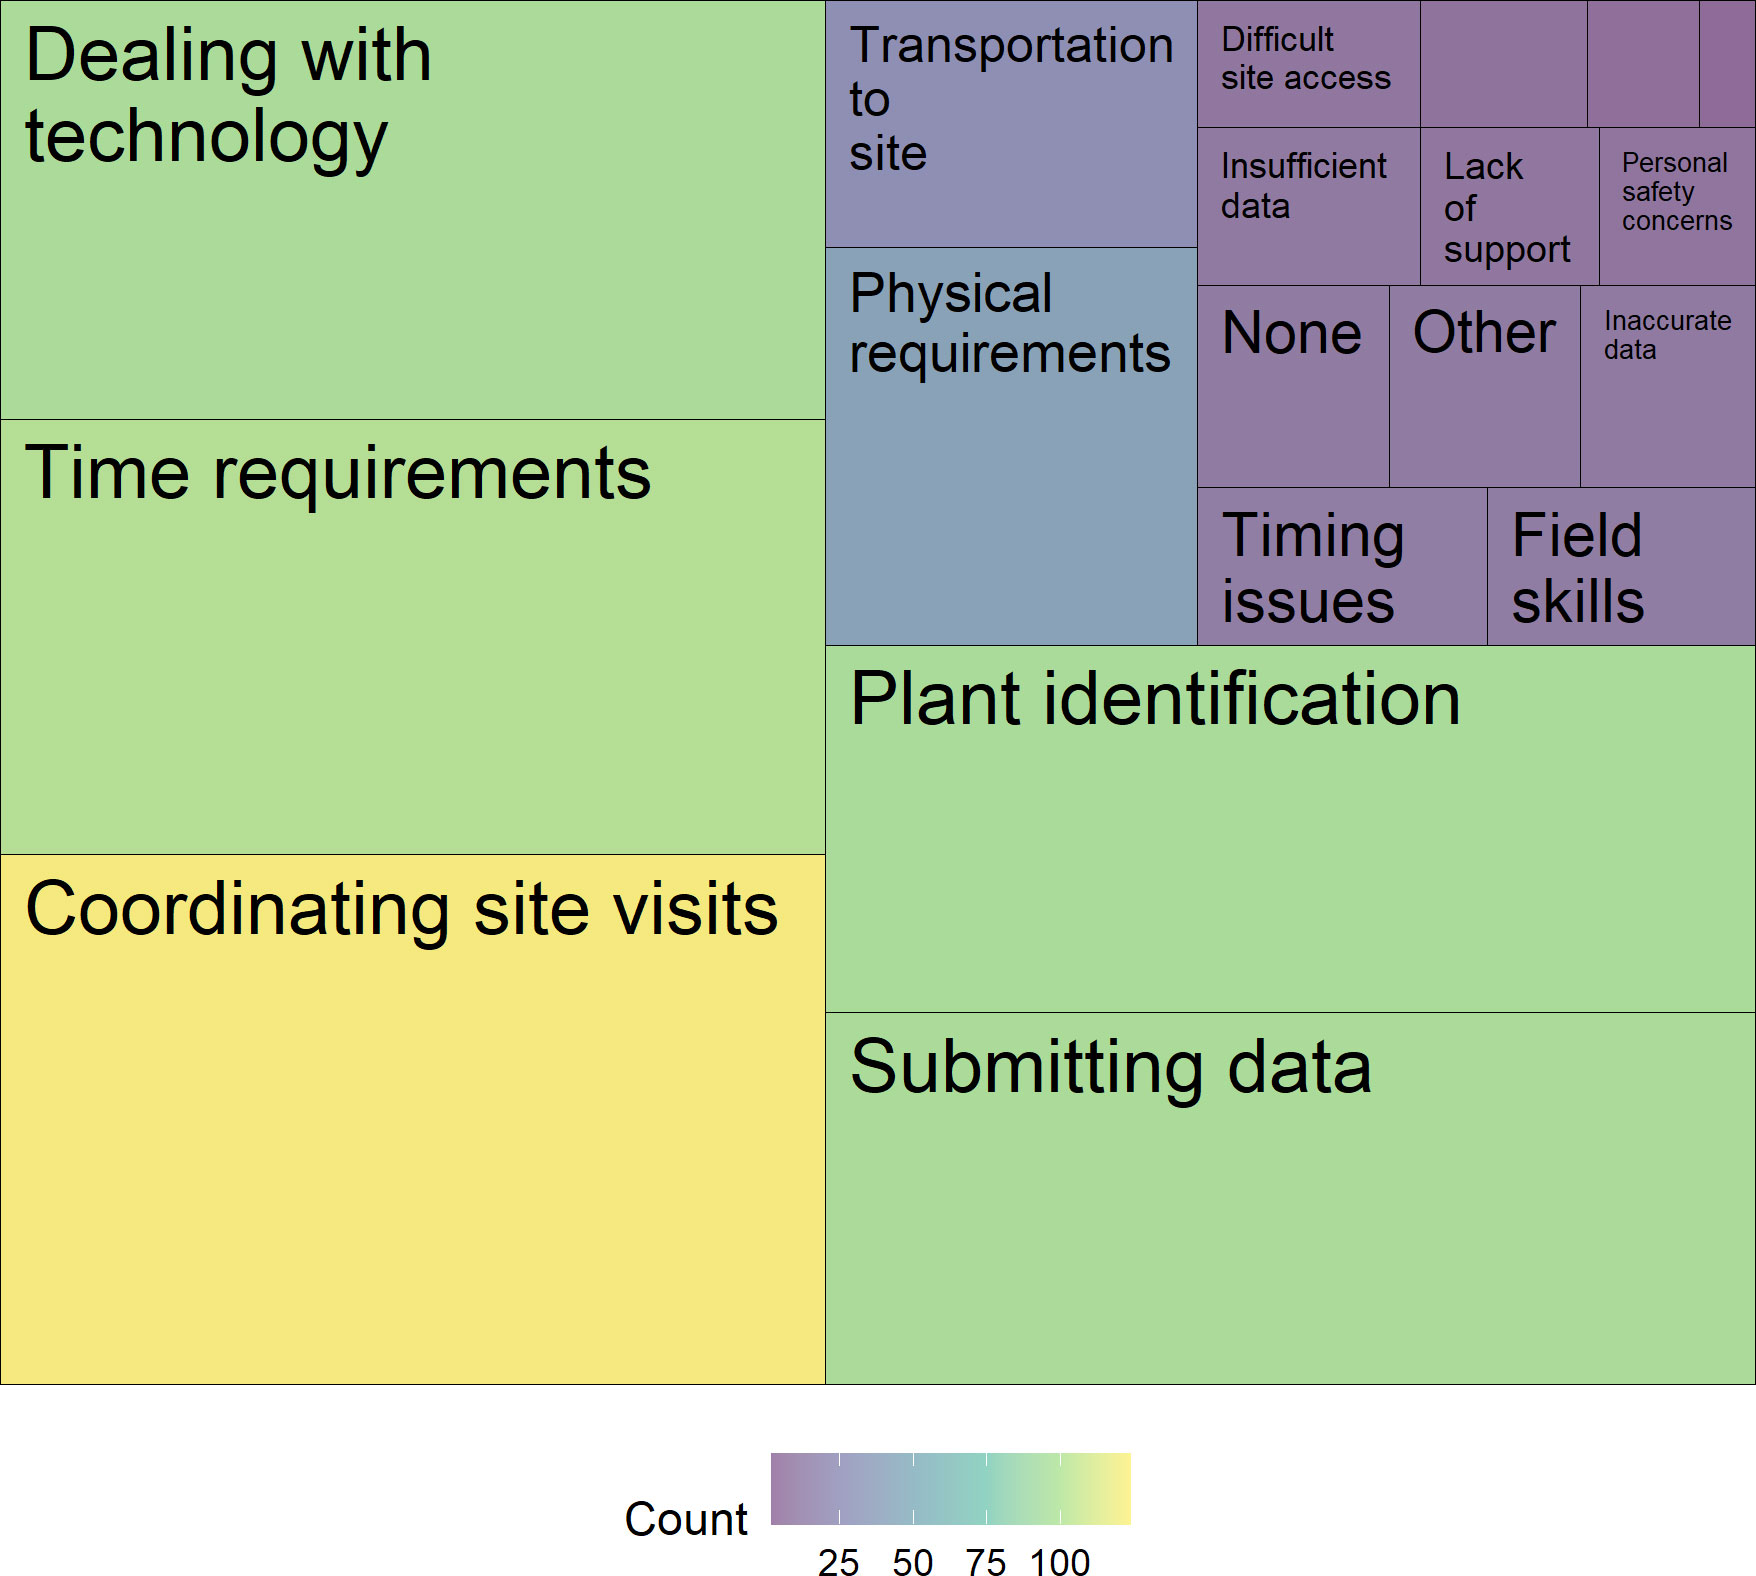Click the 25 legend tick label
The image size is (1756, 1576).
click(x=838, y=1562)
